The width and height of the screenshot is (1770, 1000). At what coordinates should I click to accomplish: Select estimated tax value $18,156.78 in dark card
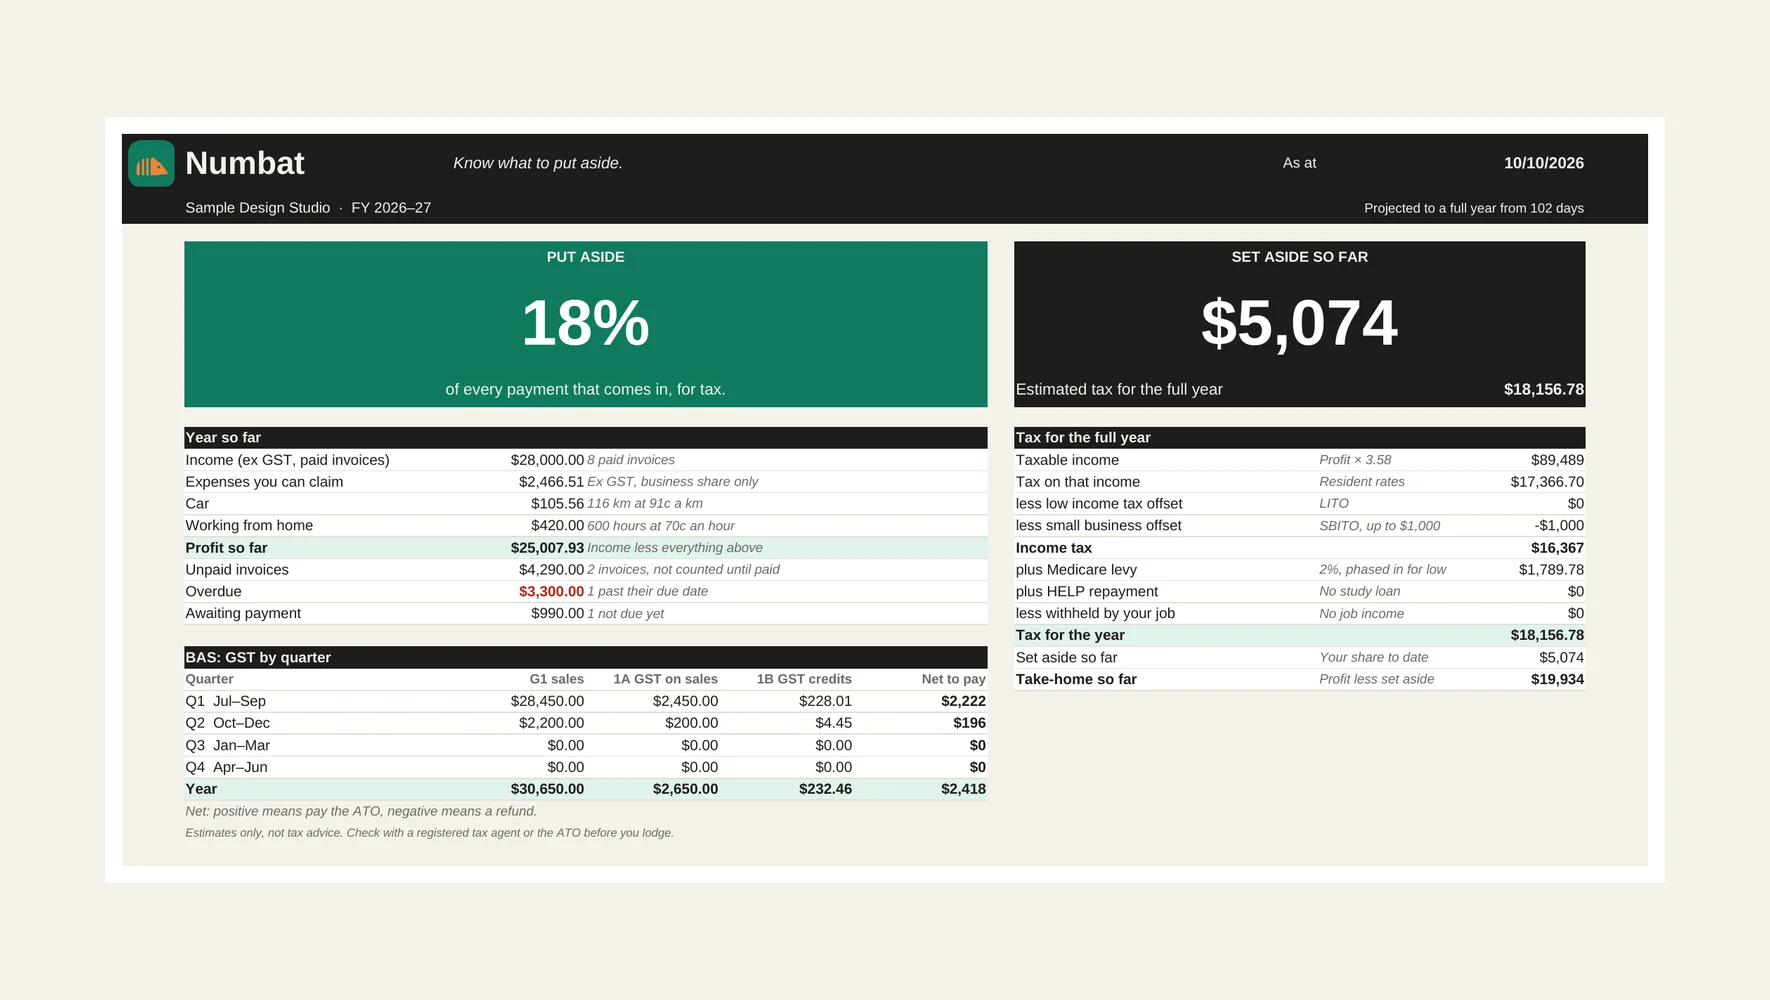[x=1544, y=389]
